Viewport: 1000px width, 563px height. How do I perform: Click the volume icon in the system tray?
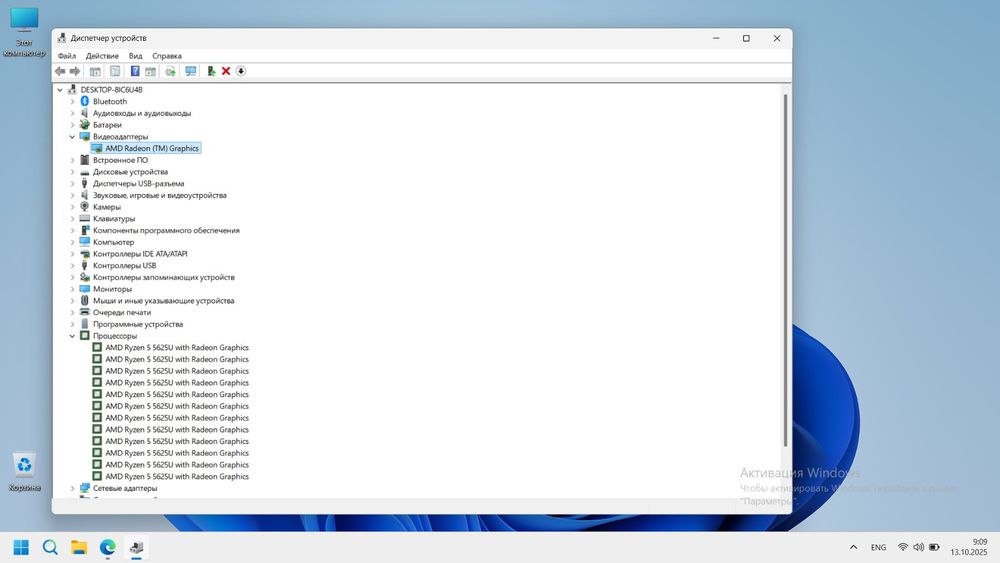click(918, 547)
